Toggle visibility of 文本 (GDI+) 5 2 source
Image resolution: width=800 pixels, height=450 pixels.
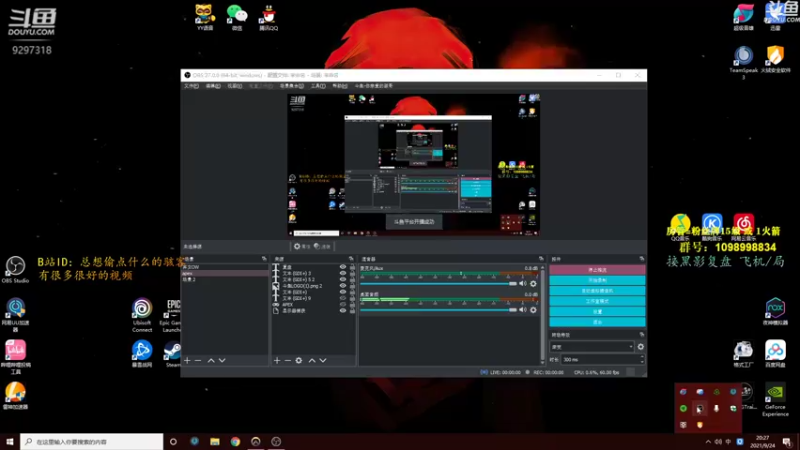(343, 280)
